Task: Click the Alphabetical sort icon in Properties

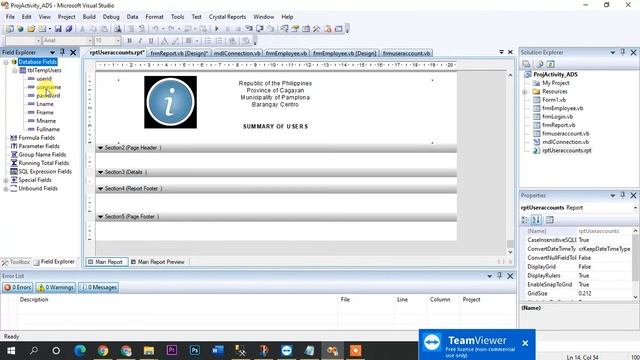Action: tap(536, 220)
